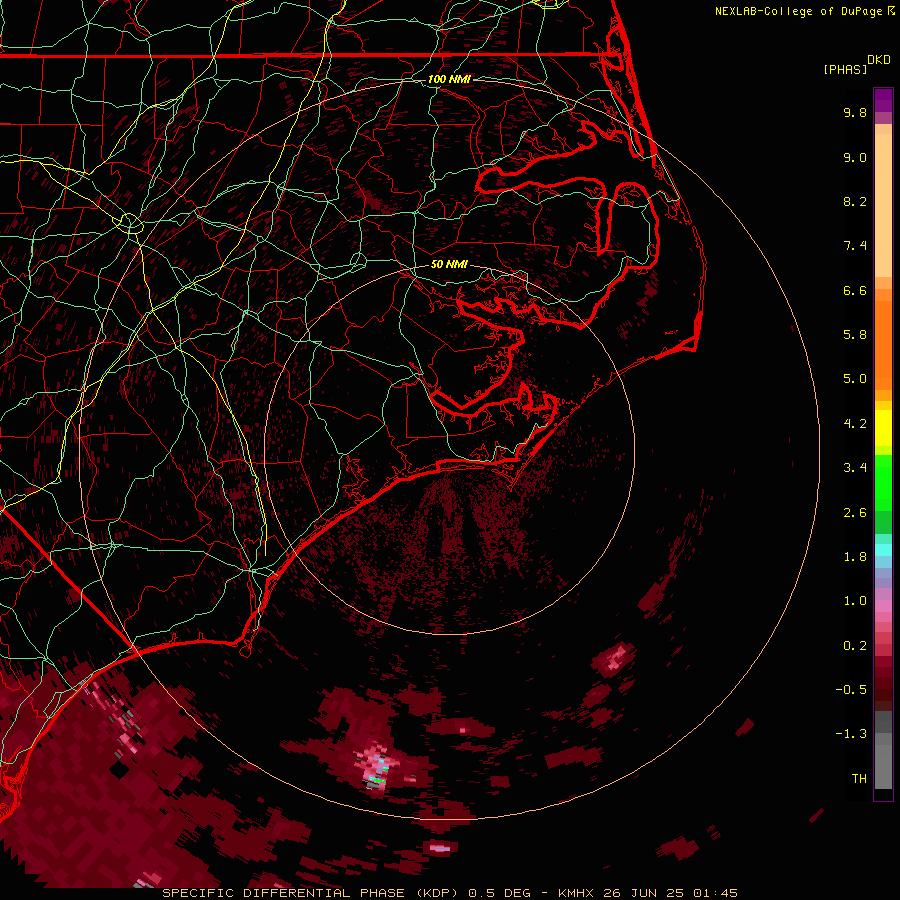This screenshot has width=900, height=900.
Task: Click the 4.2 legend value
Action: pyautogui.click(x=855, y=424)
